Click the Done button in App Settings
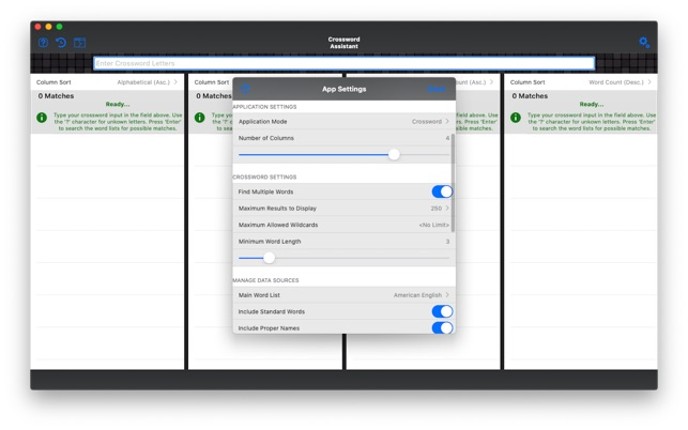The width and height of the screenshot is (688, 430). 436,89
